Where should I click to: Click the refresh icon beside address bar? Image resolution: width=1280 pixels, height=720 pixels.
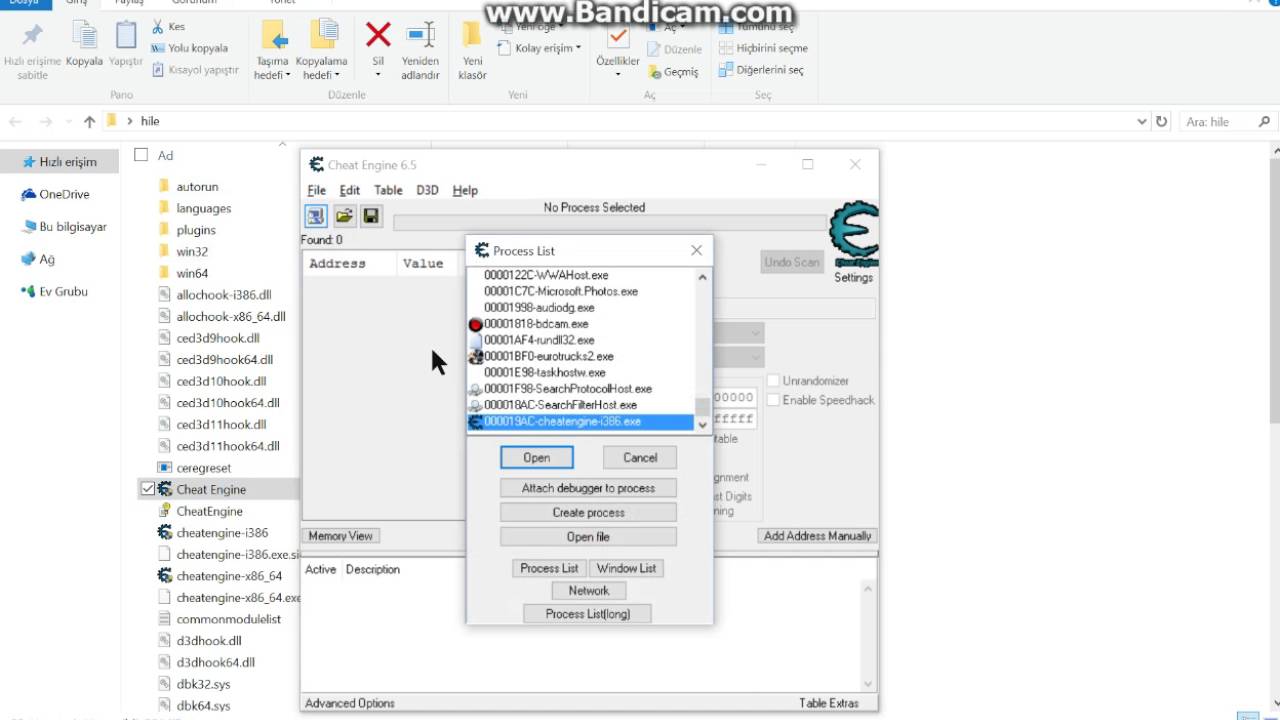[x=1161, y=121]
